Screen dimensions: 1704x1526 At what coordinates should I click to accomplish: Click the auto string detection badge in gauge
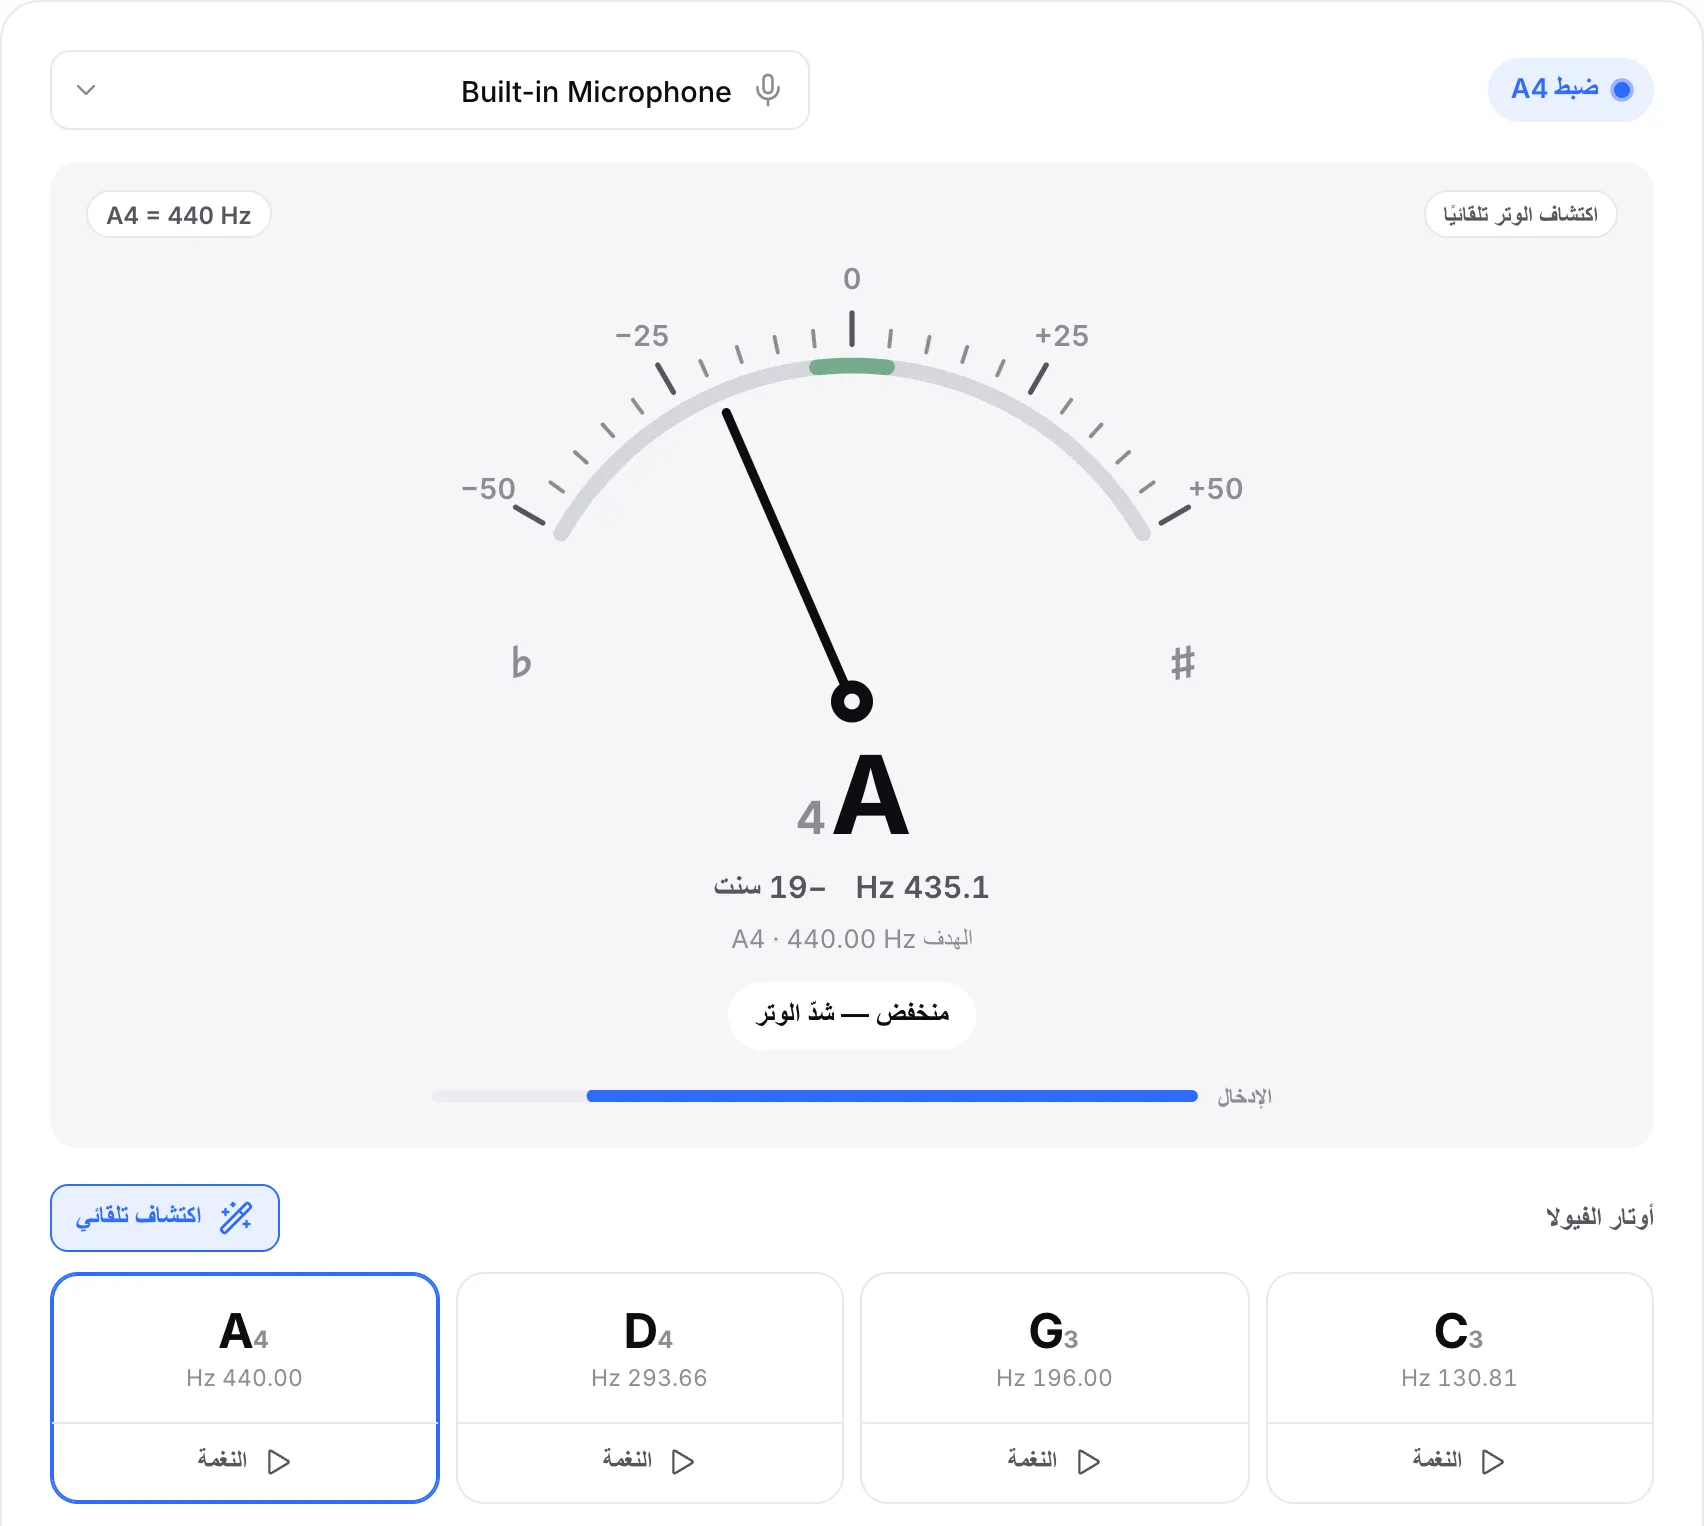(1520, 214)
